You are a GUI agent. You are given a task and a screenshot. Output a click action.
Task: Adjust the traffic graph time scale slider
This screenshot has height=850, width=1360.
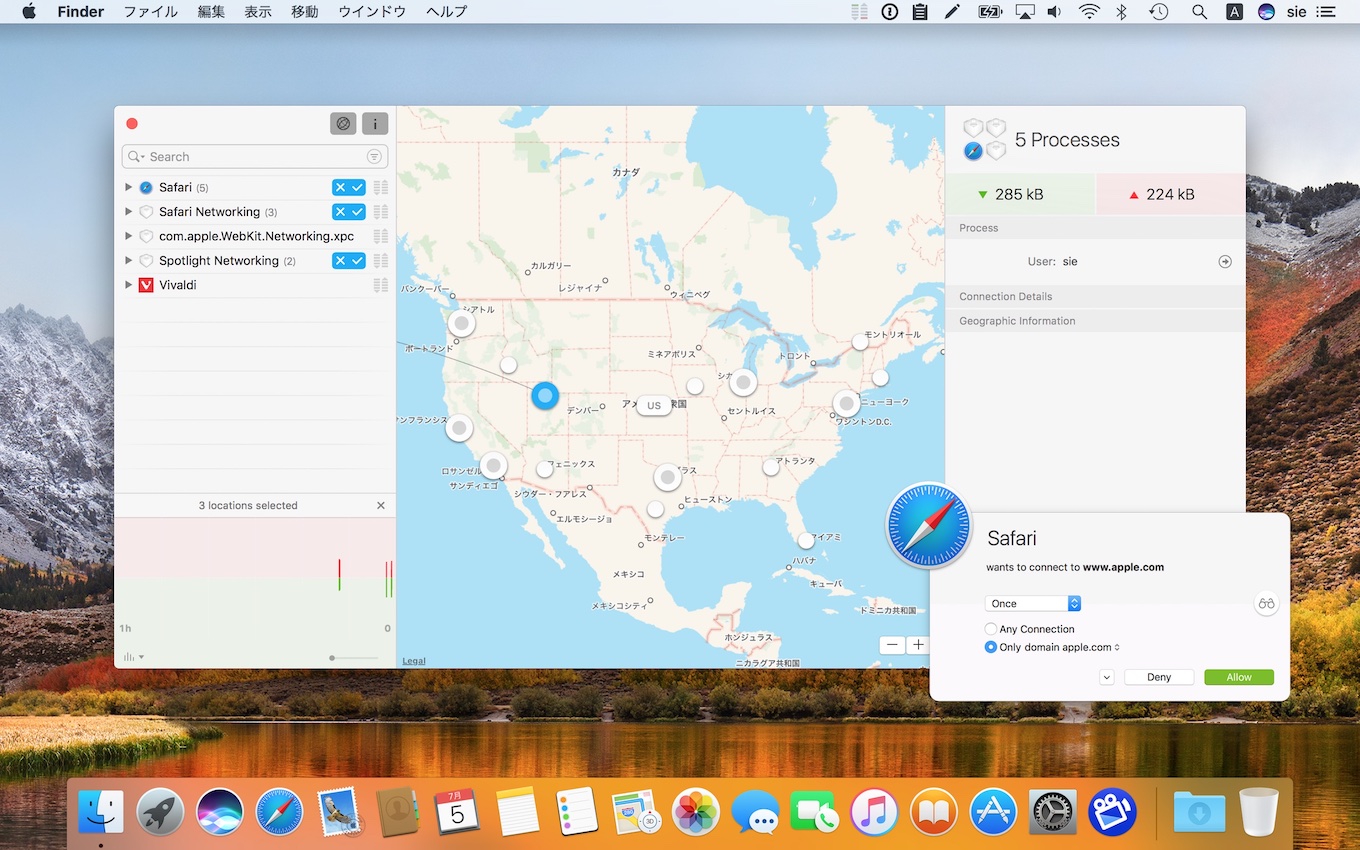(x=332, y=657)
